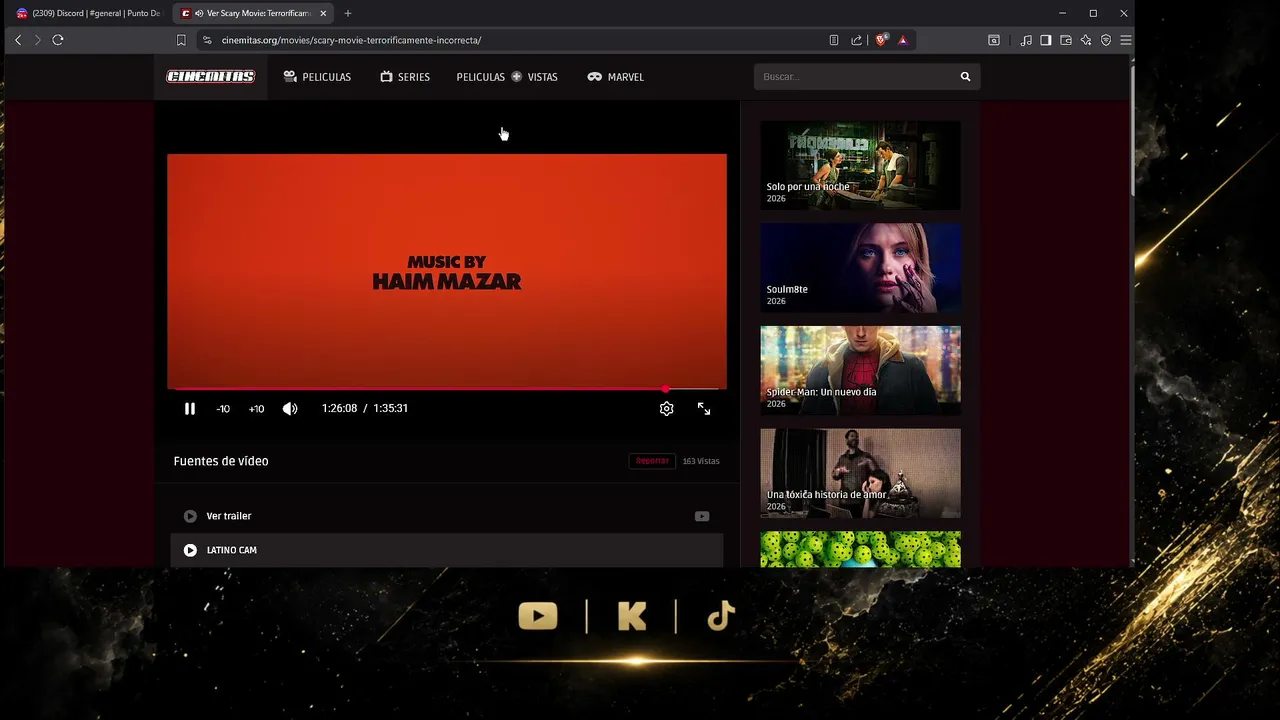The image size is (1280, 720).
Task: Click the search magnifier icon
Action: tap(965, 77)
